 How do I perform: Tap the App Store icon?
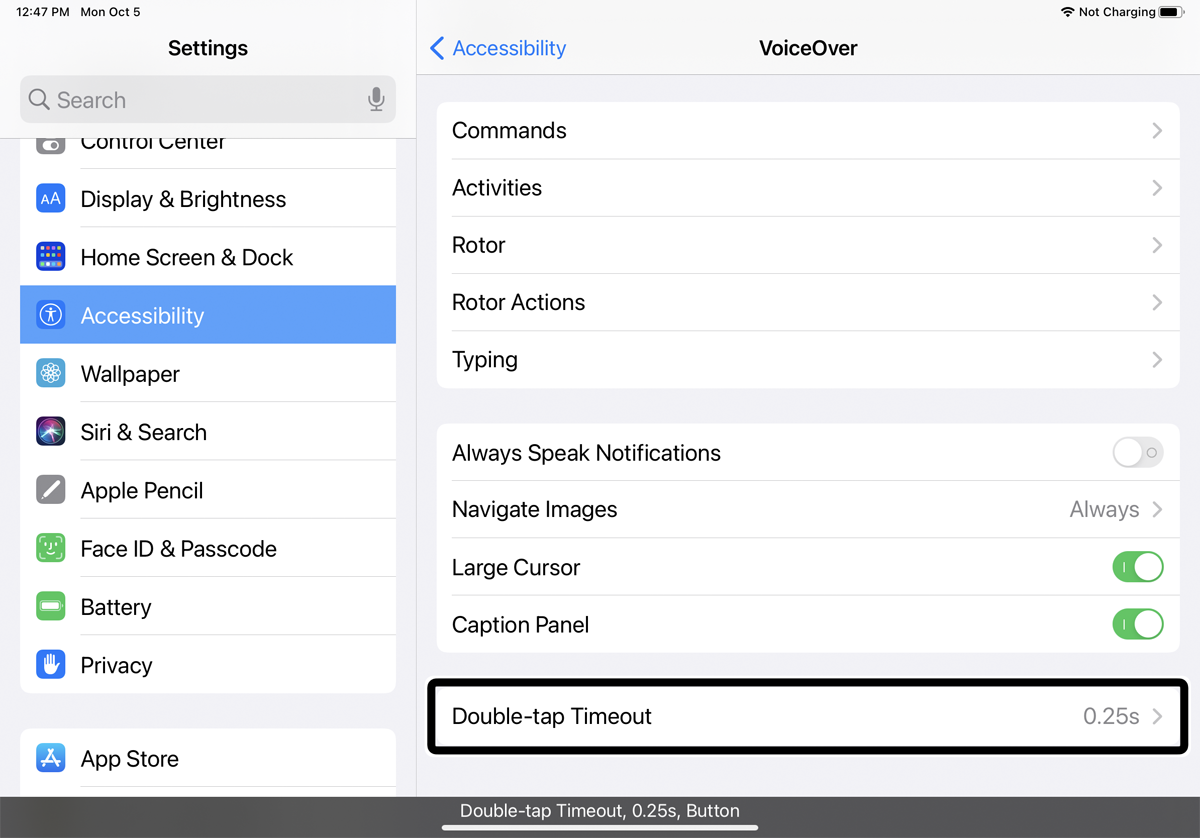[x=51, y=758]
